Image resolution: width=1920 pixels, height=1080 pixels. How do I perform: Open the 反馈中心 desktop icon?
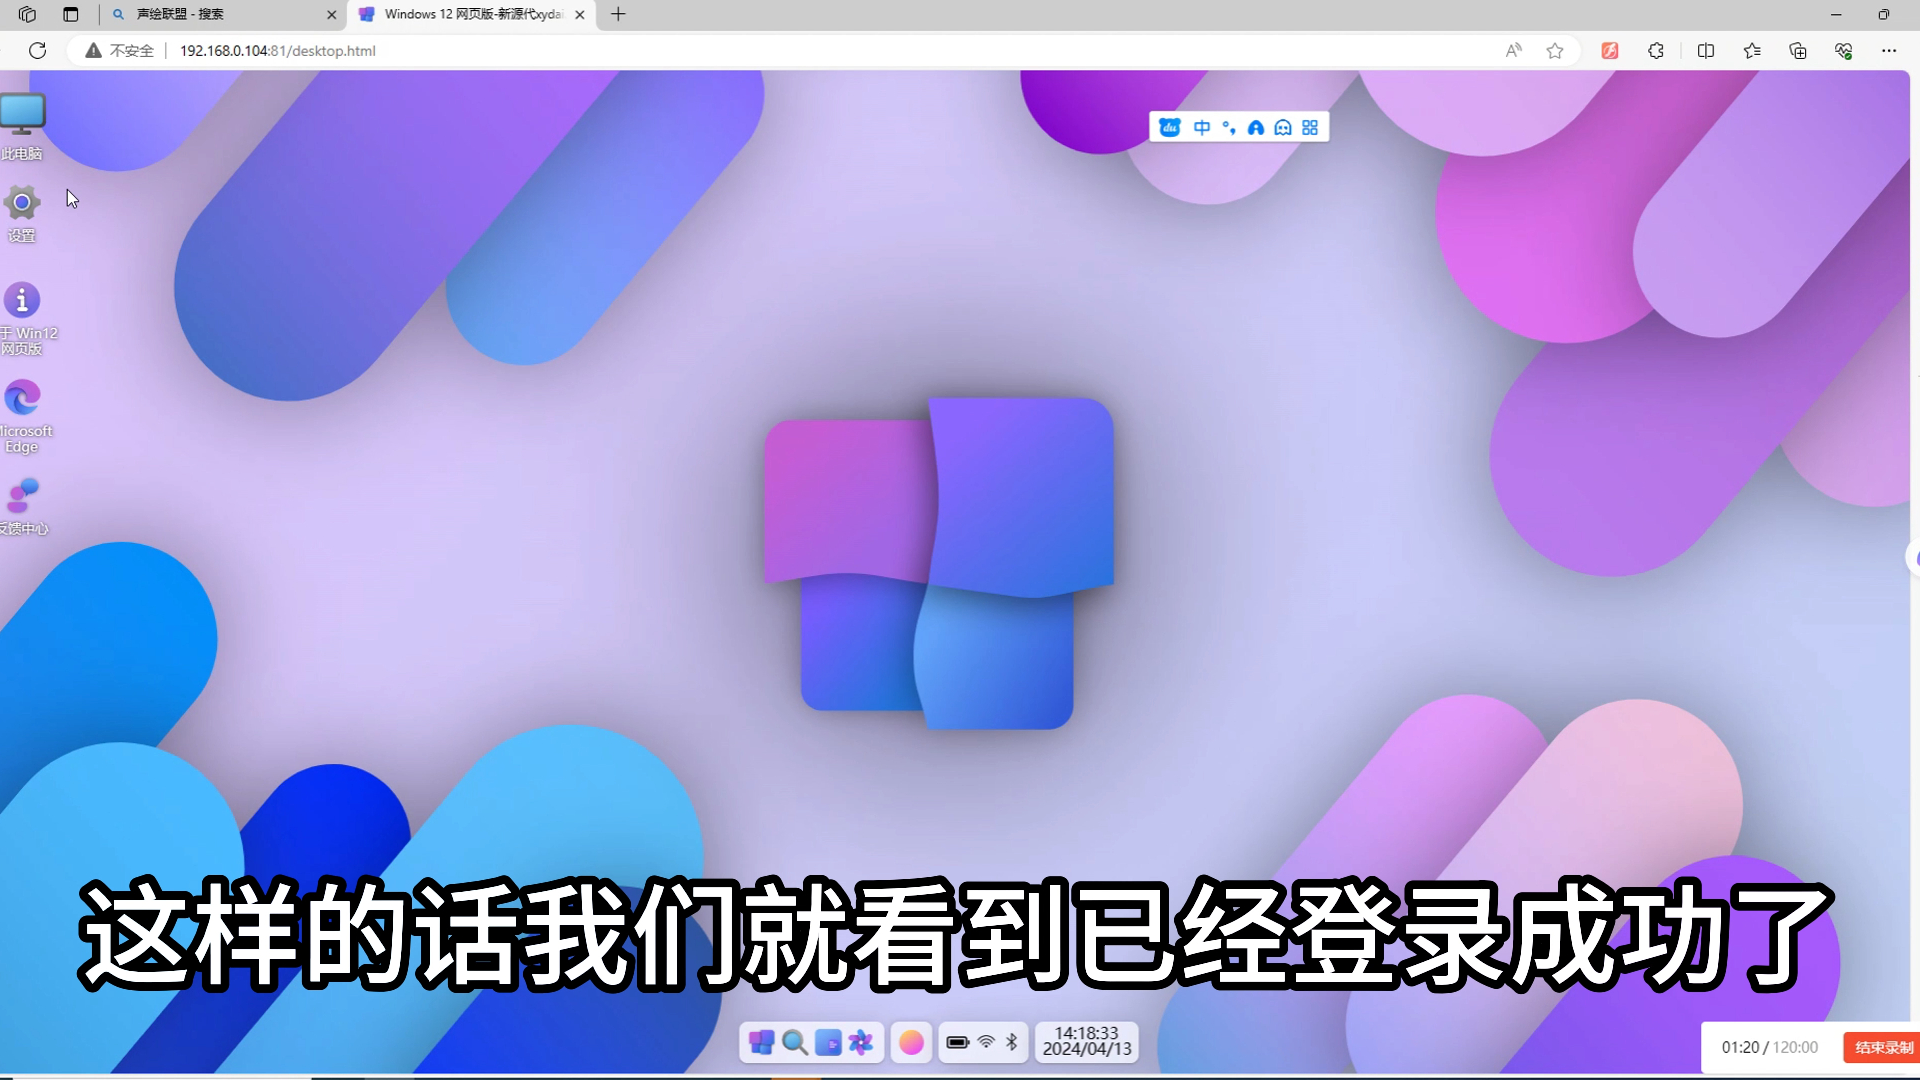pos(22,507)
